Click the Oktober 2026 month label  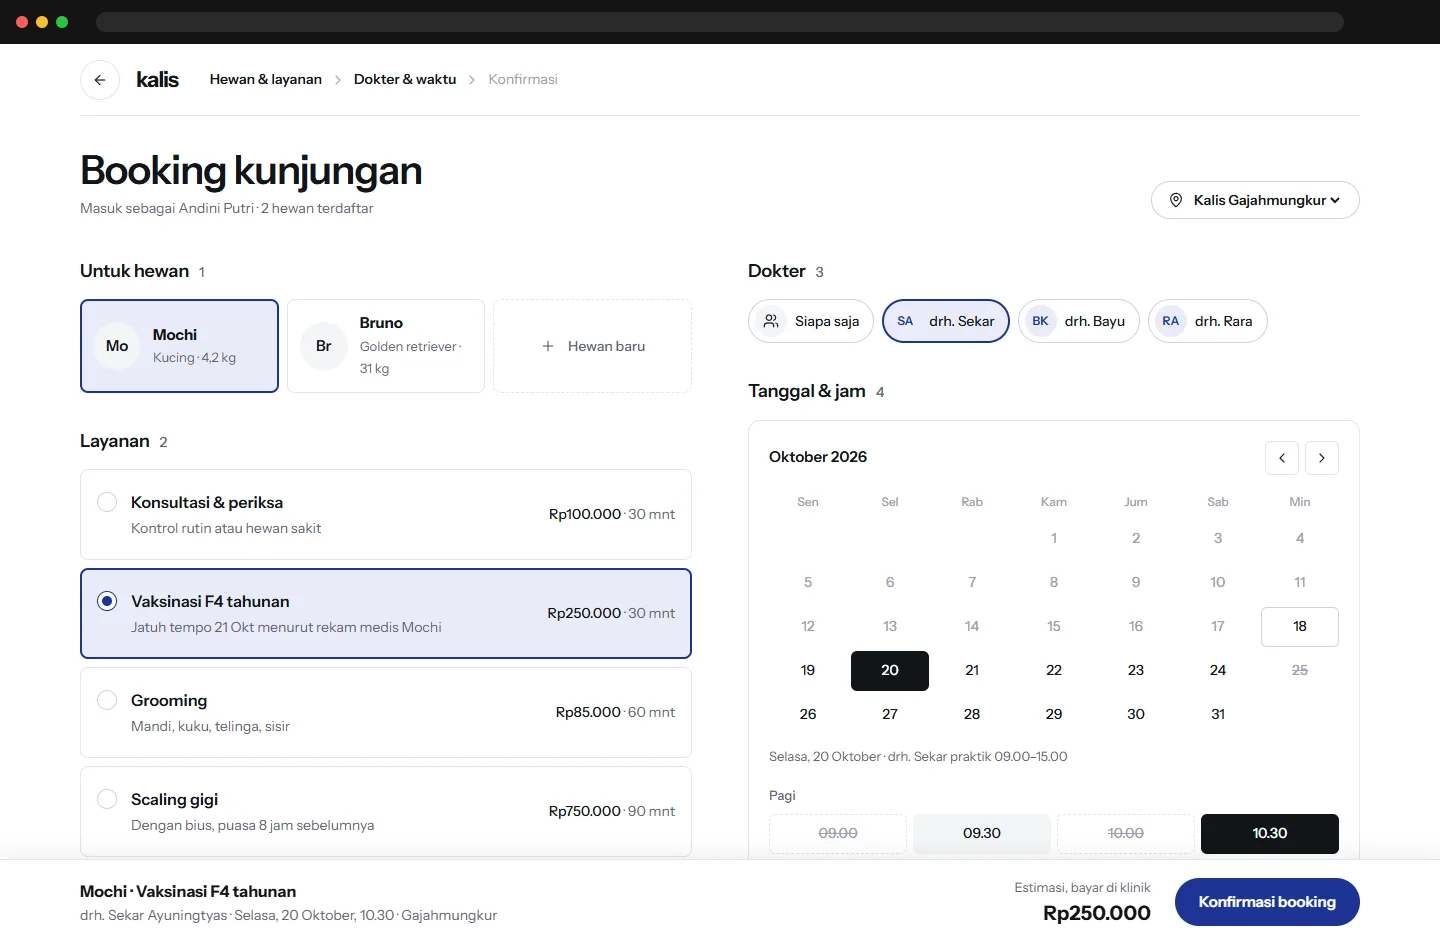(818, 457)
